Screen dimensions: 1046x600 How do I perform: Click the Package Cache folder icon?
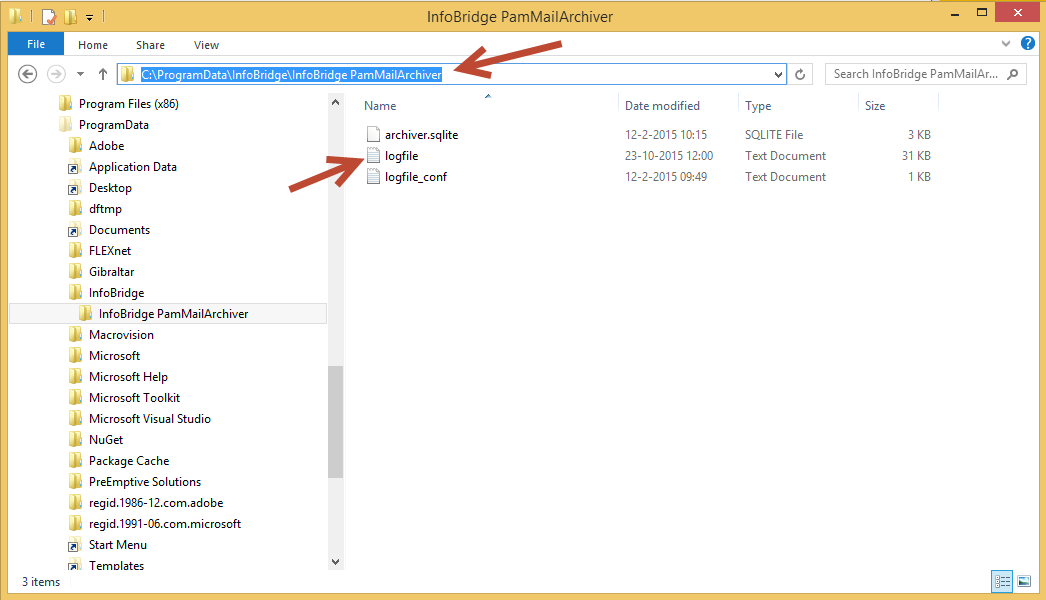75,461
